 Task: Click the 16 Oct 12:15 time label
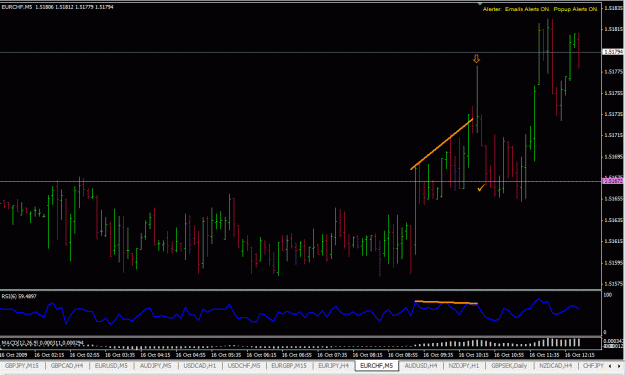(580, 355)
